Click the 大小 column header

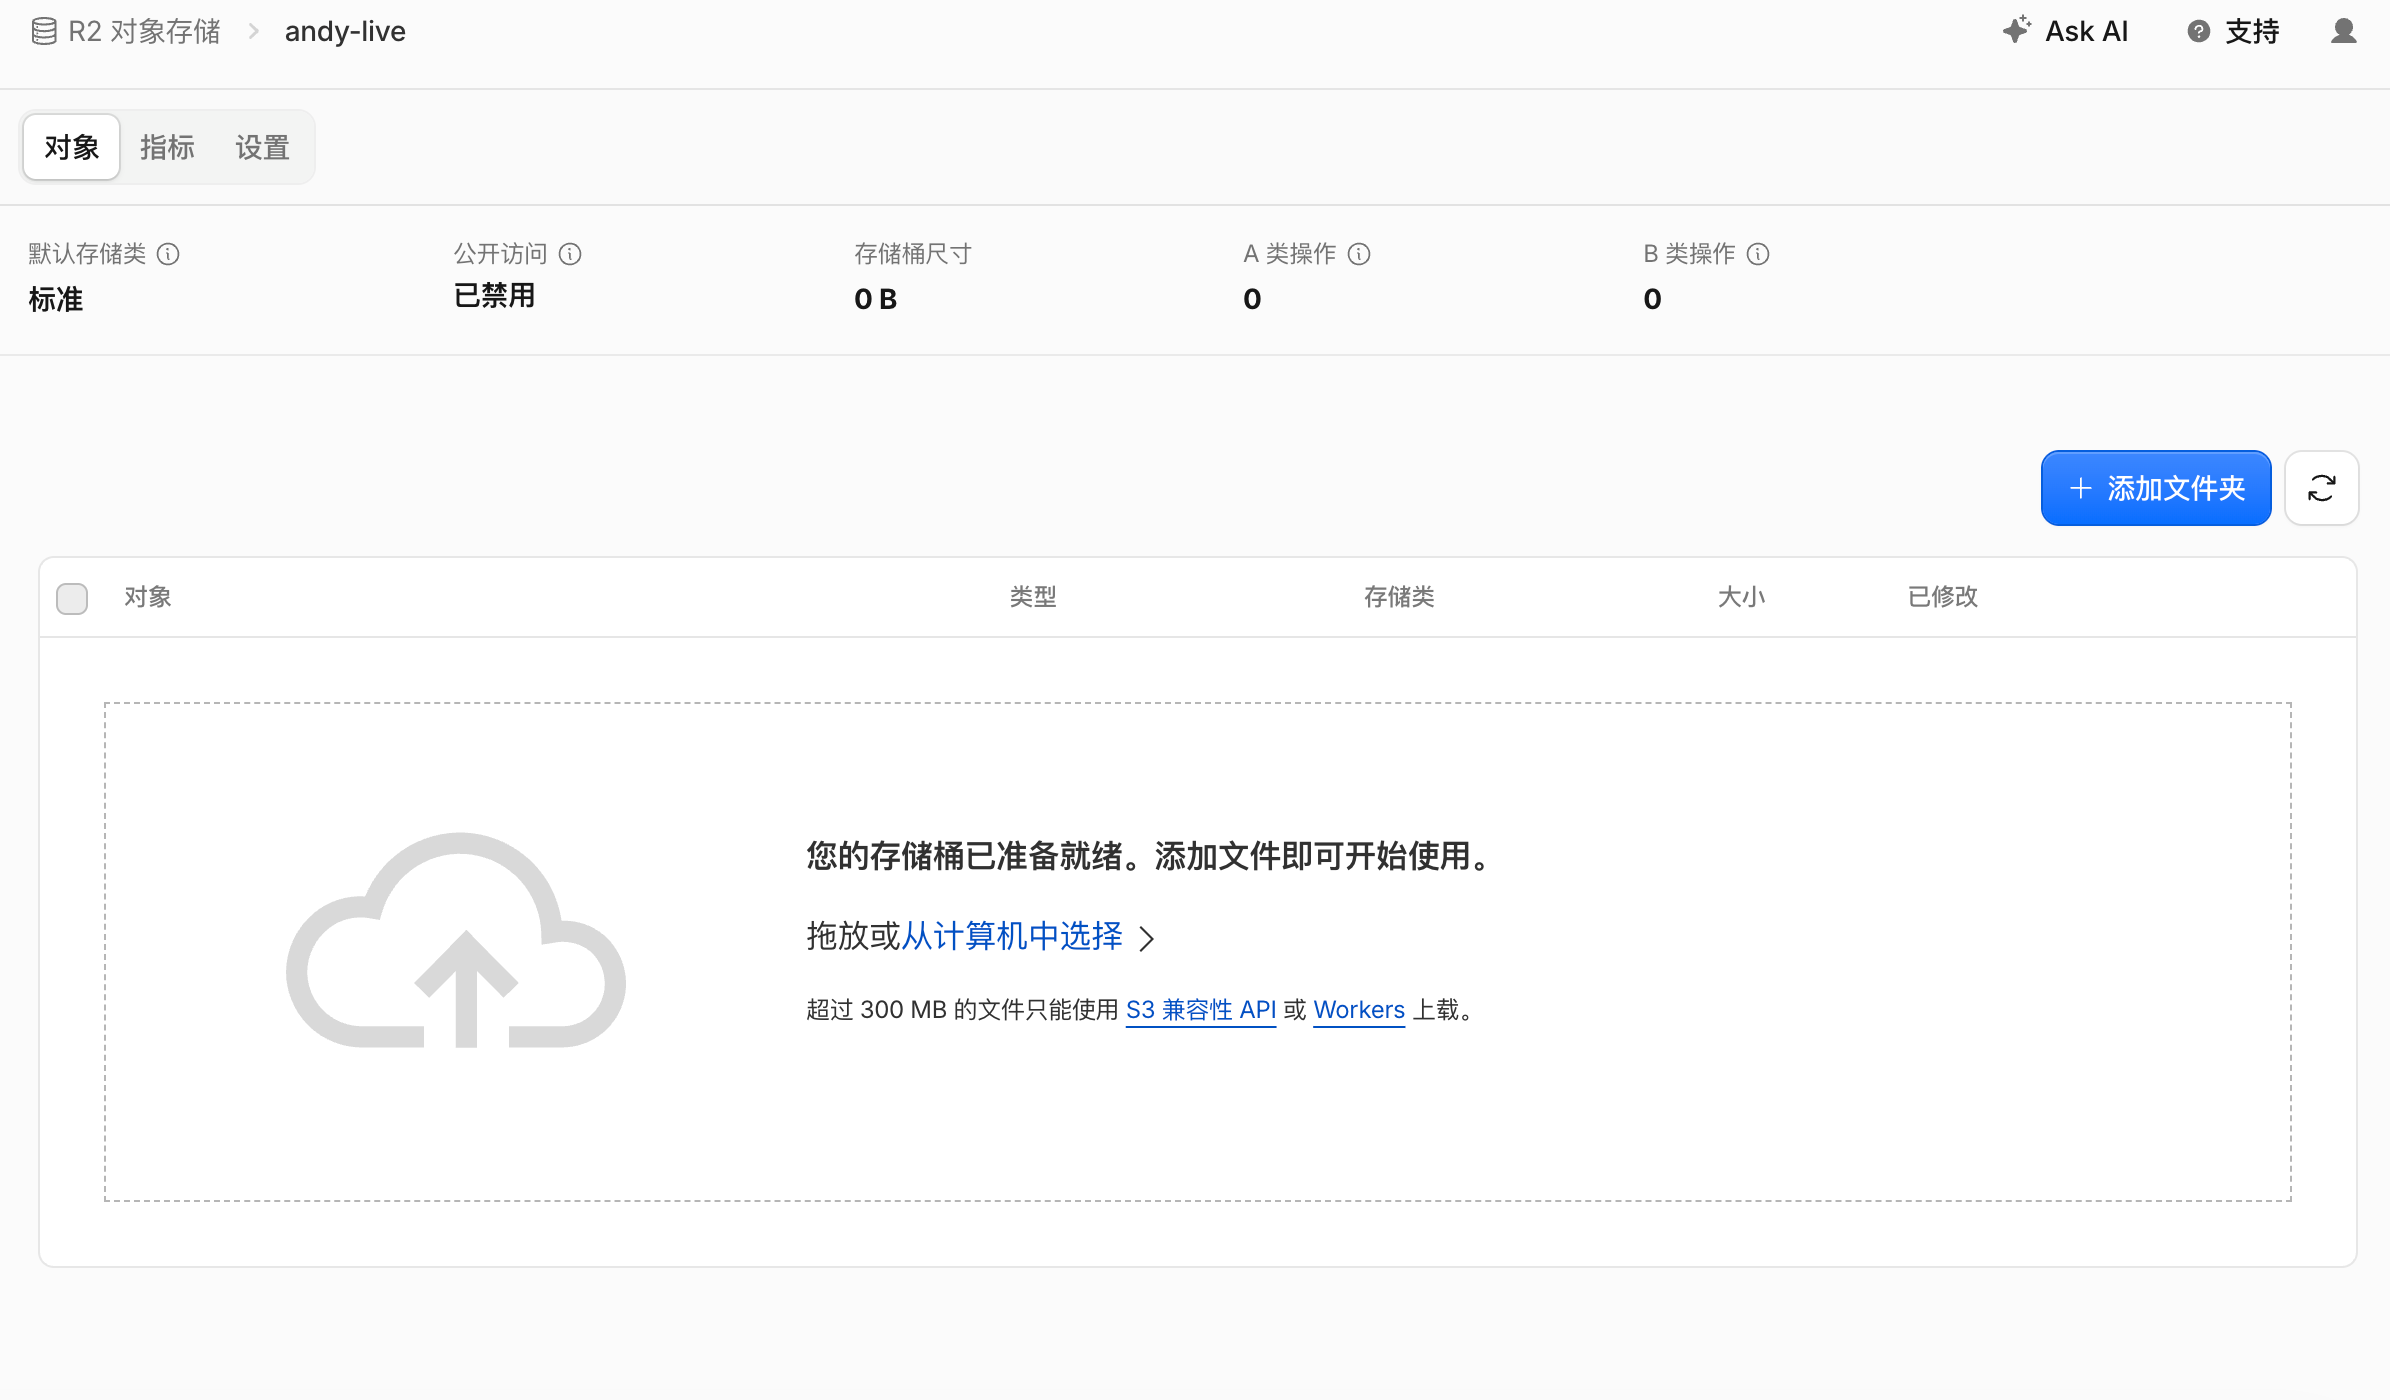1741,597
